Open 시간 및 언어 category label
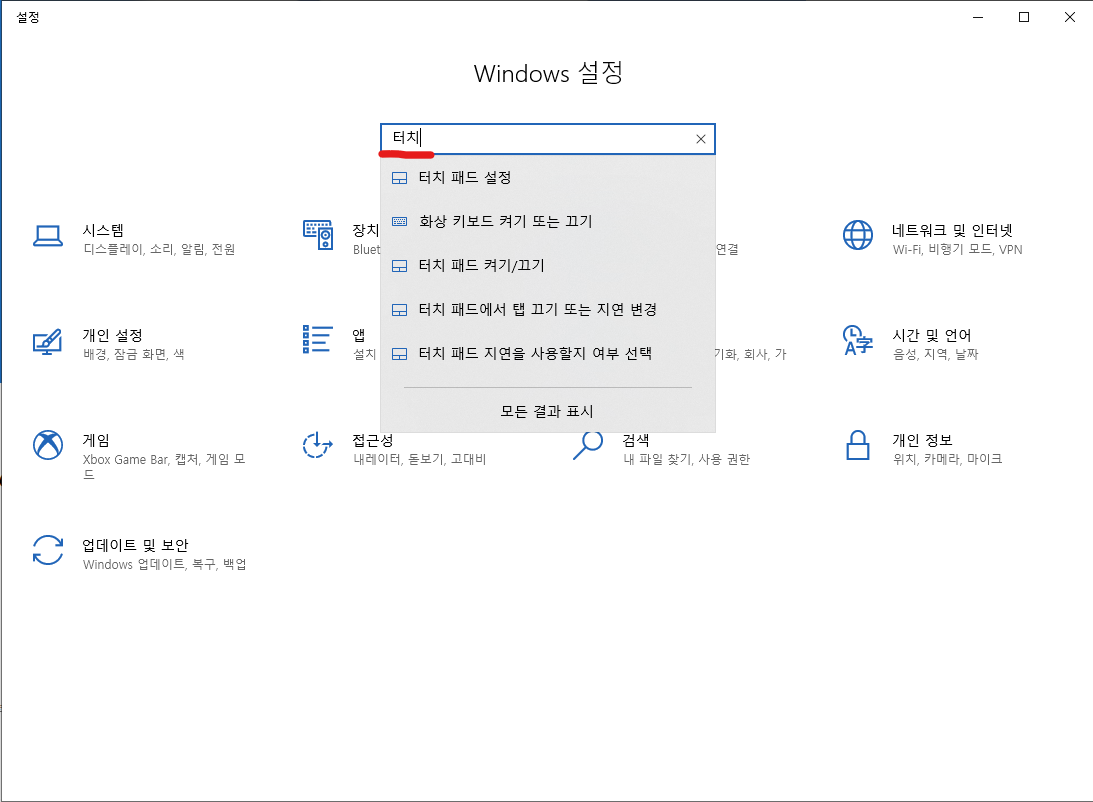Viewport: 1093px width, 802px height. [931, 335]
